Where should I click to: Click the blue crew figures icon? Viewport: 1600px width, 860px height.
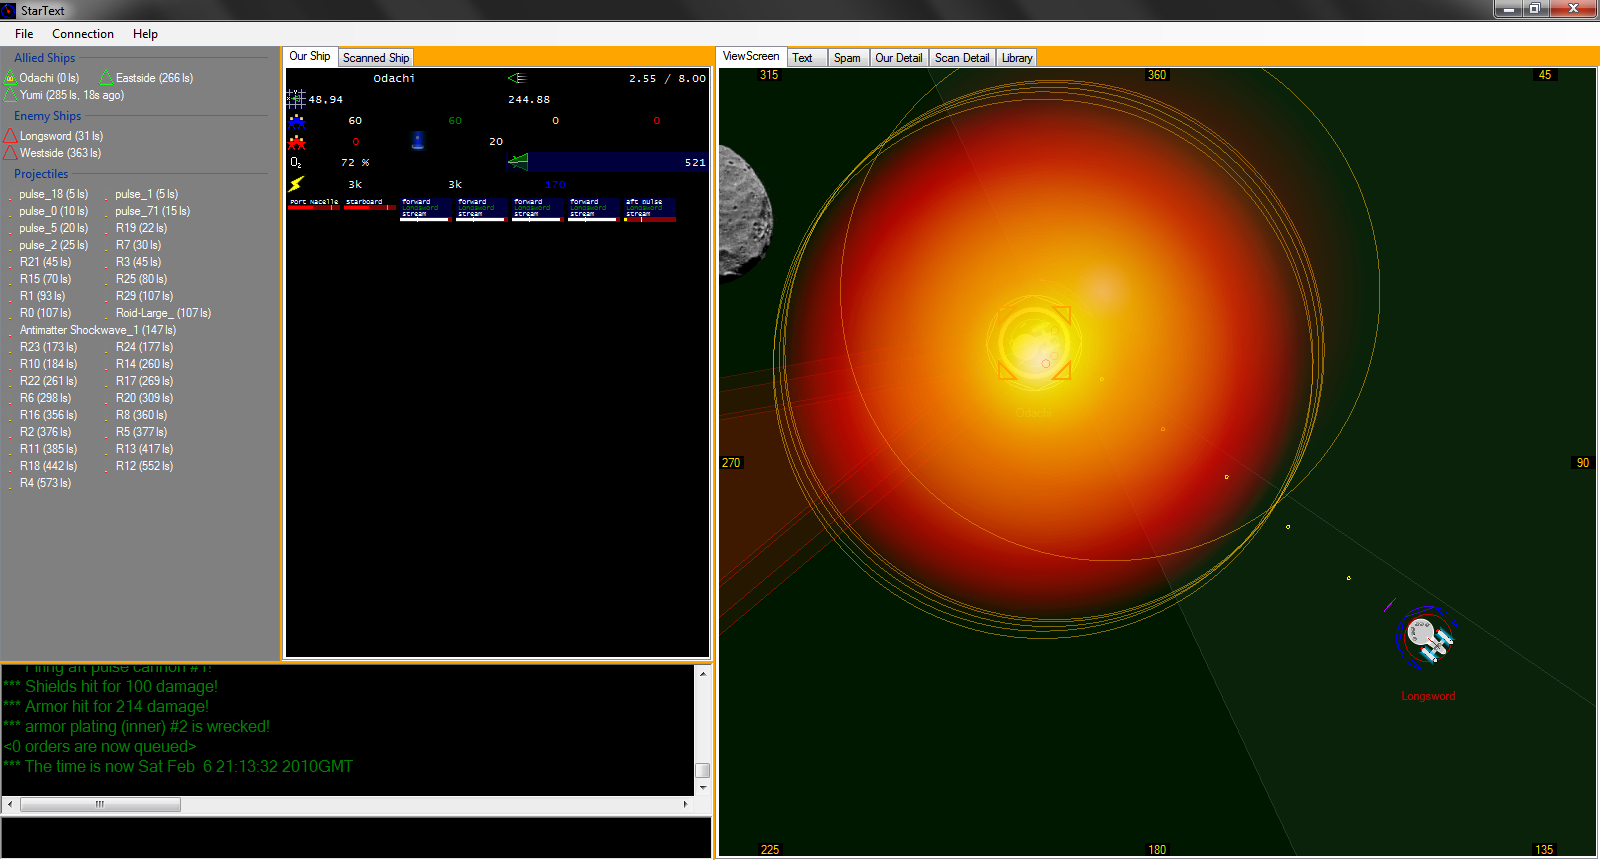(x=297, y=121)
